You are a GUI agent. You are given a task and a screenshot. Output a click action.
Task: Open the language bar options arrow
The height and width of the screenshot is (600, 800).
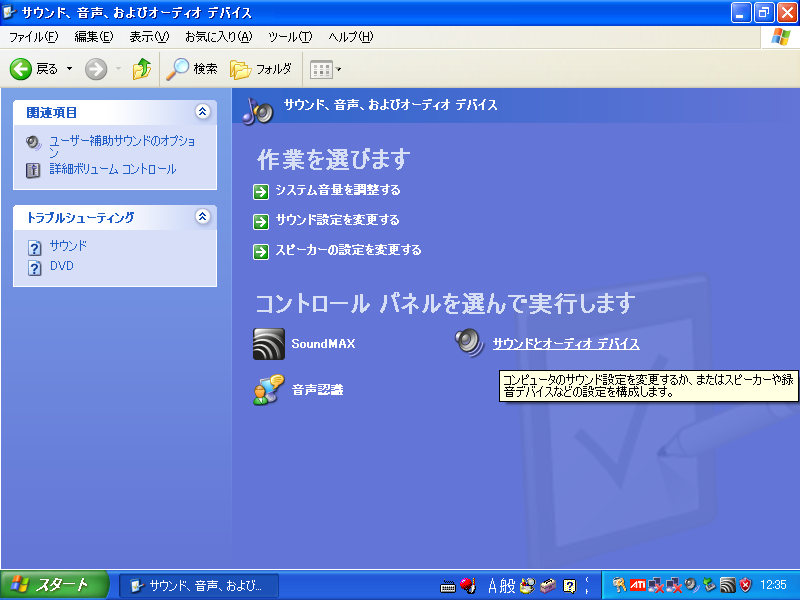587,591
